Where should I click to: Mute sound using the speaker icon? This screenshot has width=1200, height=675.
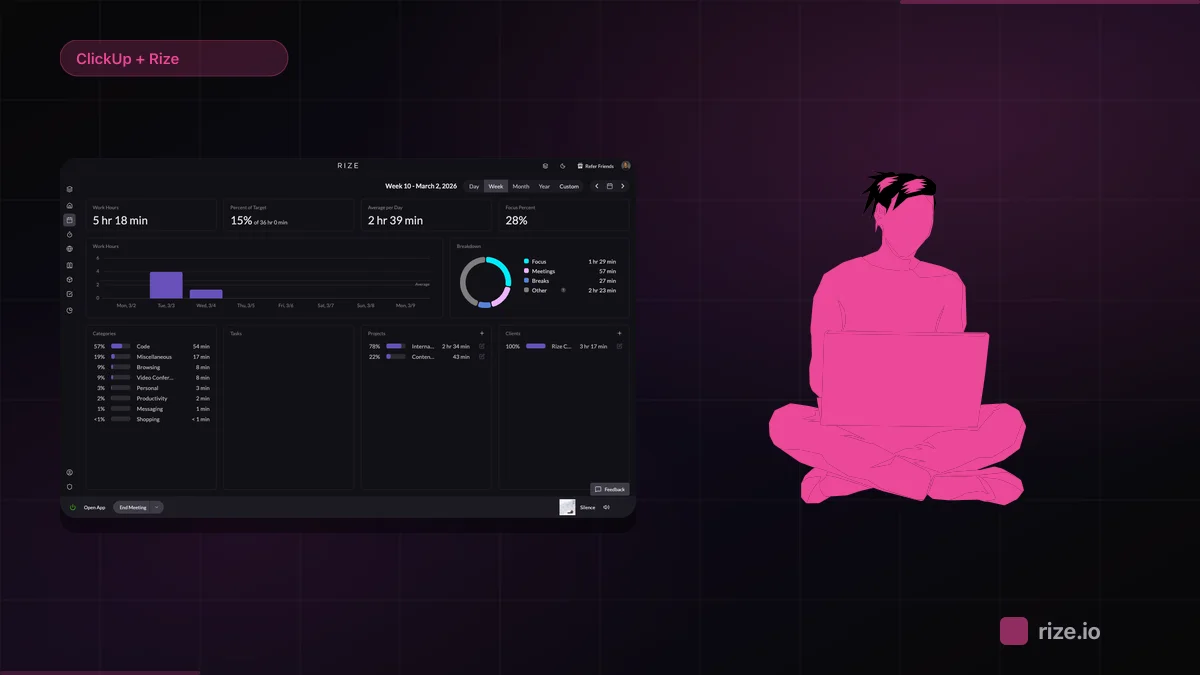pyautogui.click(x=606, y=507)
